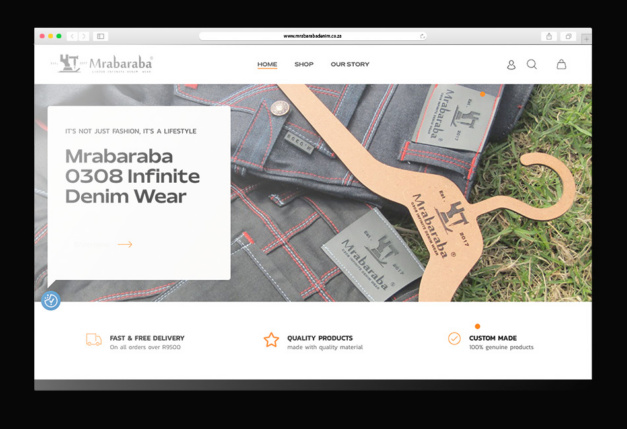Viewport: 627px width, 429px height.
Task: Click the Mrabaraba logo in header
Action: click(x=102, y=64)
